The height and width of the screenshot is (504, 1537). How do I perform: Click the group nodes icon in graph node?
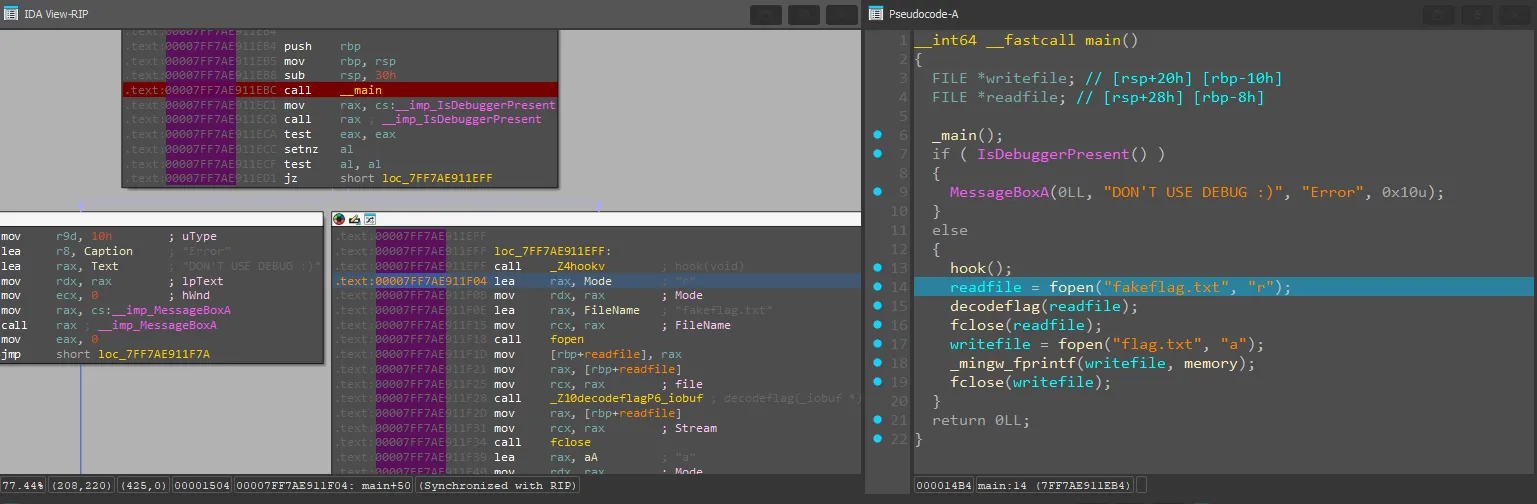369,219
